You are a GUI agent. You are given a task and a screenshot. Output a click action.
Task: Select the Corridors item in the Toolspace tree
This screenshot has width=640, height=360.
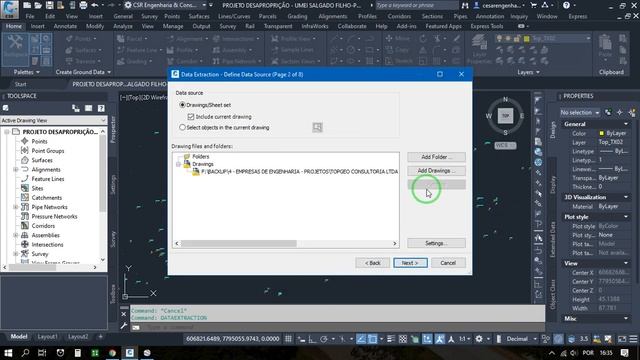click(43, 226)
